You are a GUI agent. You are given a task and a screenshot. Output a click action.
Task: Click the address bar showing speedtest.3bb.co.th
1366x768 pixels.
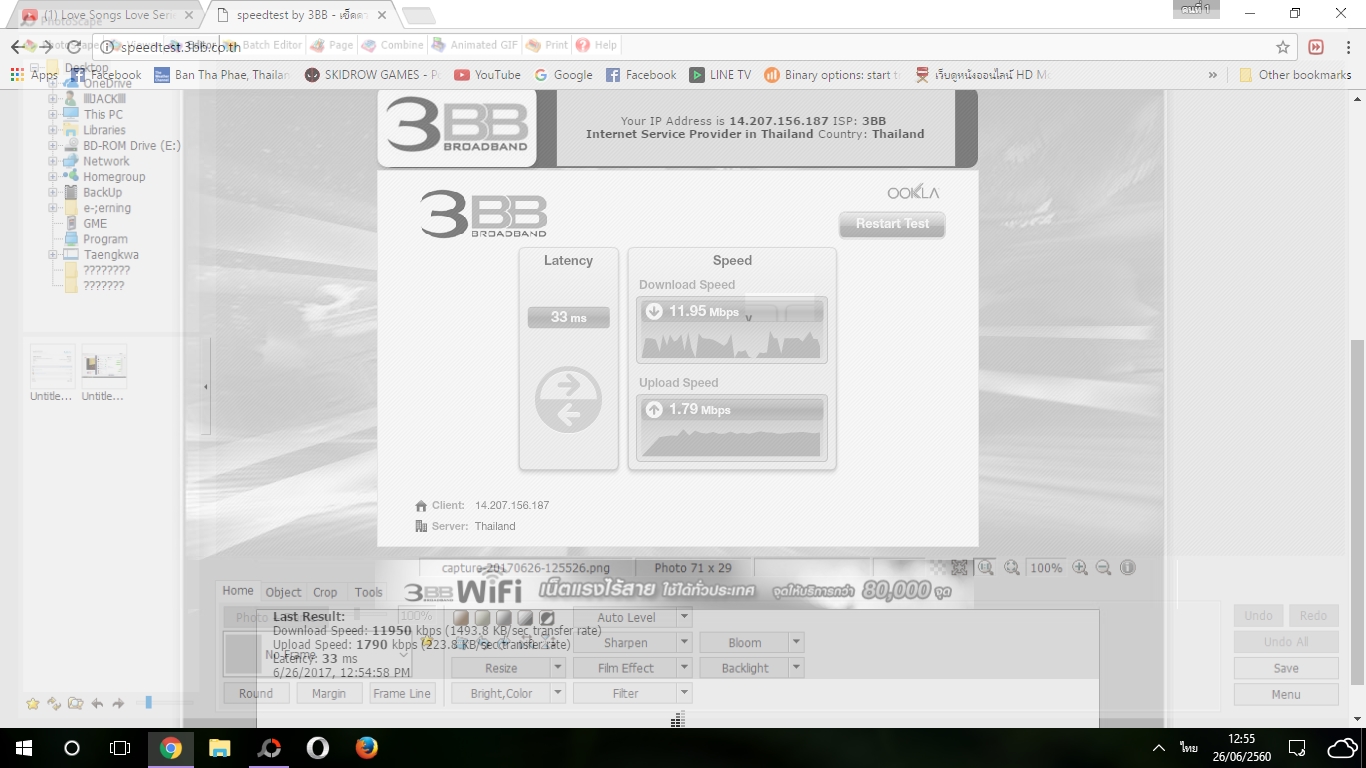coord(690,46)
